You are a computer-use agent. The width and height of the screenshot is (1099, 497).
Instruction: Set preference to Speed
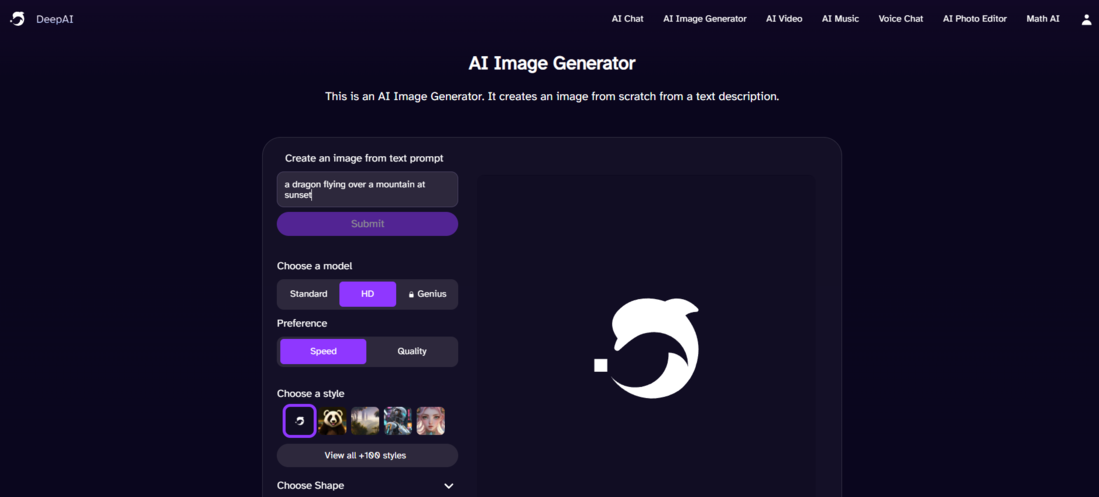coord(323,351)
